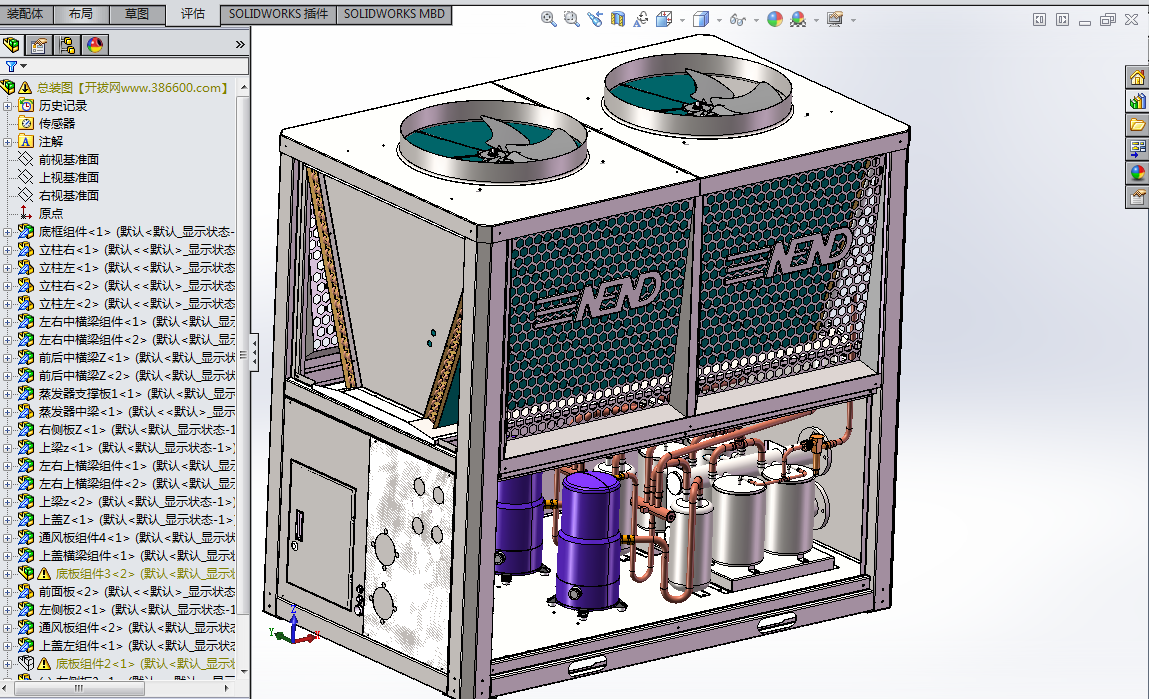The height and width of the screenshot is (699, 1149).
Task: Expand the 历史记录 tree node
Action: 8,106
